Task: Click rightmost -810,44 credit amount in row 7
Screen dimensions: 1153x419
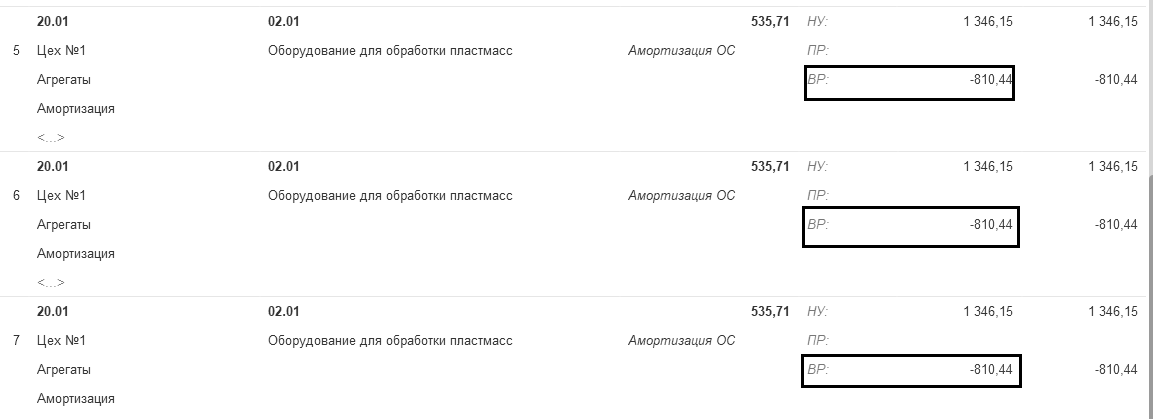Action: 1116,370
